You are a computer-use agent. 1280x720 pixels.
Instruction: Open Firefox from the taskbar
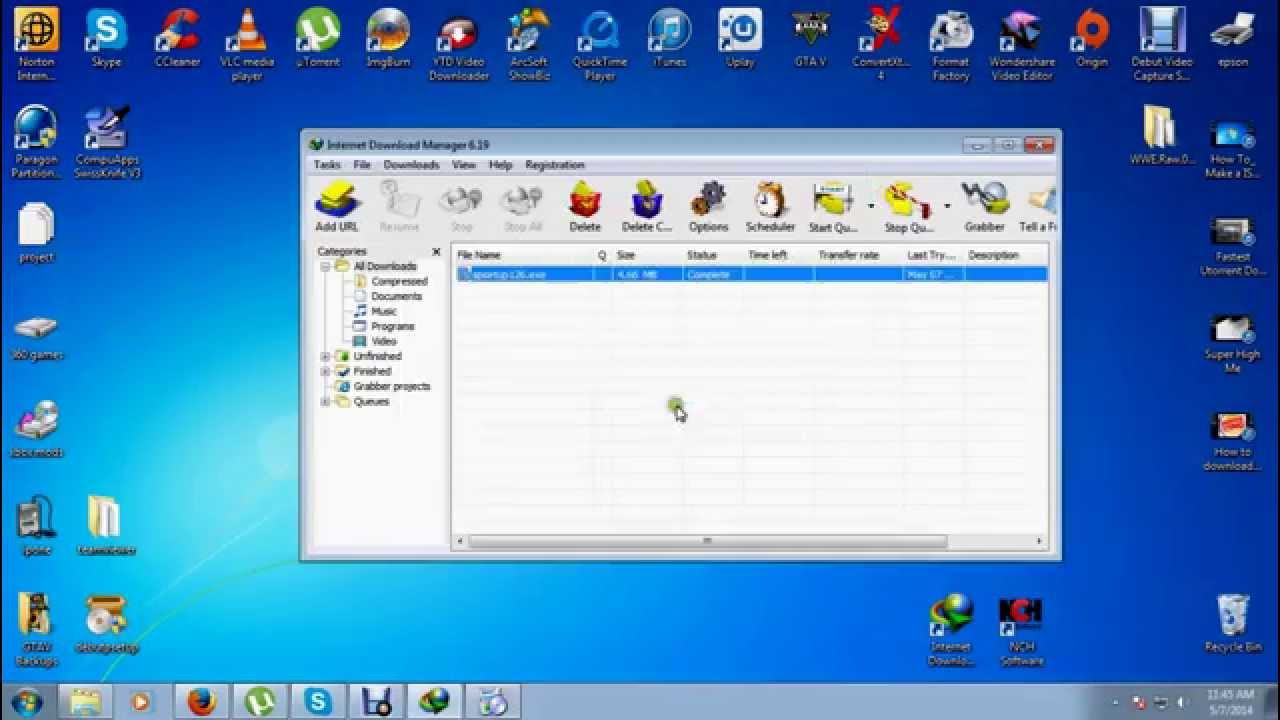pyautogui.click(x=201, y=702)
